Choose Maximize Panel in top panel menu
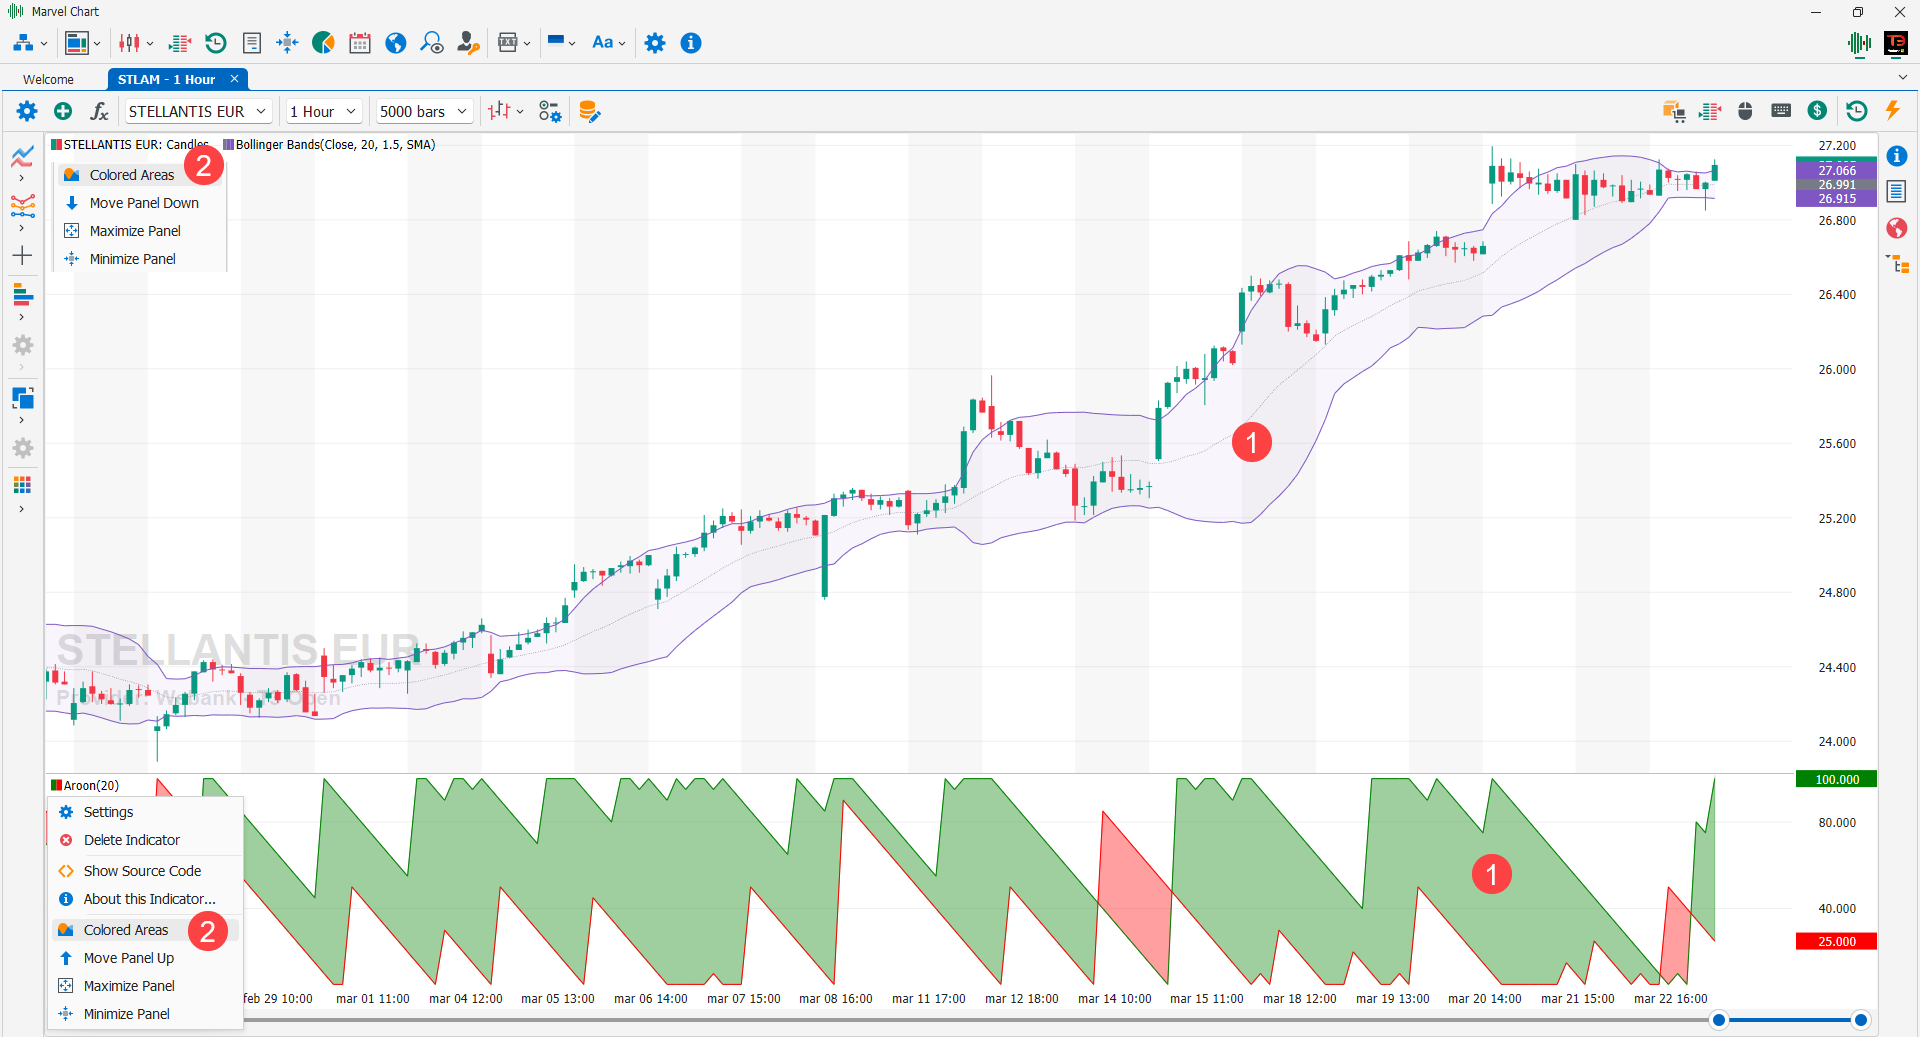The width and height of the screenshot is (1920, 1037). (x=140, y=231)
